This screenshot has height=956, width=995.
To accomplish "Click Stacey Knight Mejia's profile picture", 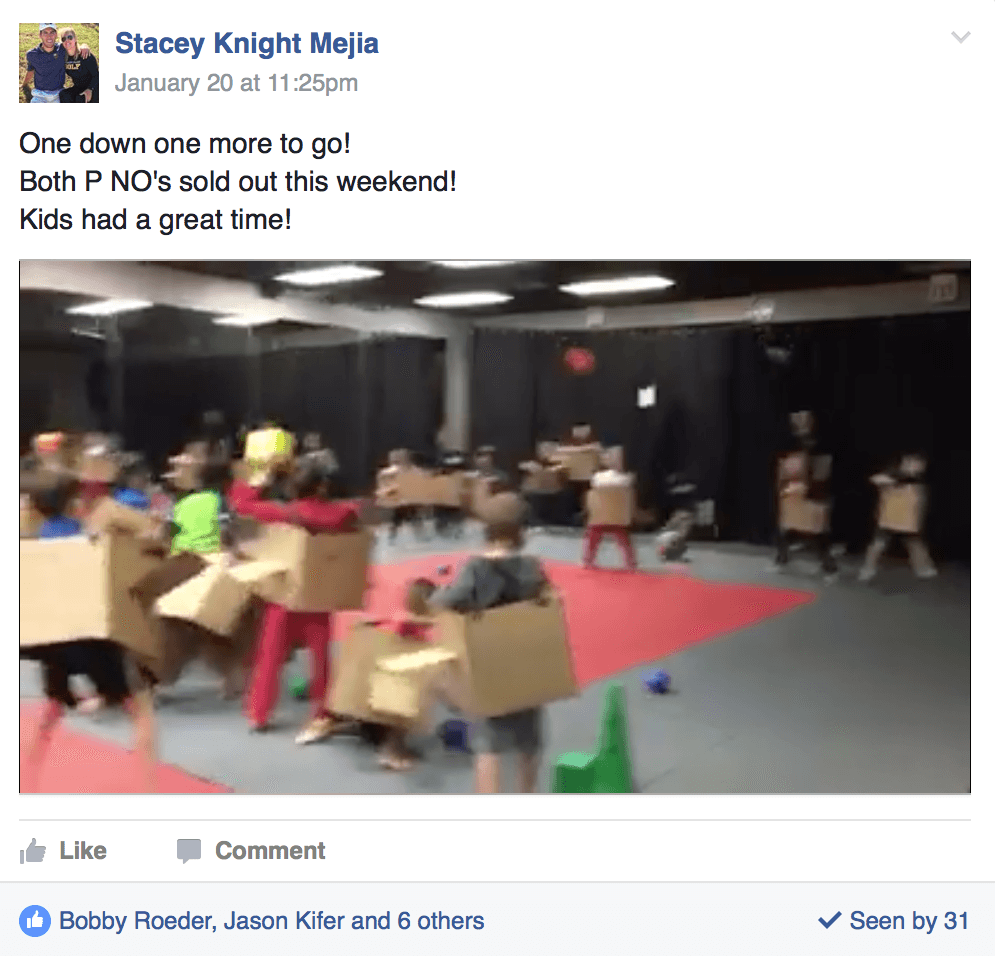I will coord(59,63).
